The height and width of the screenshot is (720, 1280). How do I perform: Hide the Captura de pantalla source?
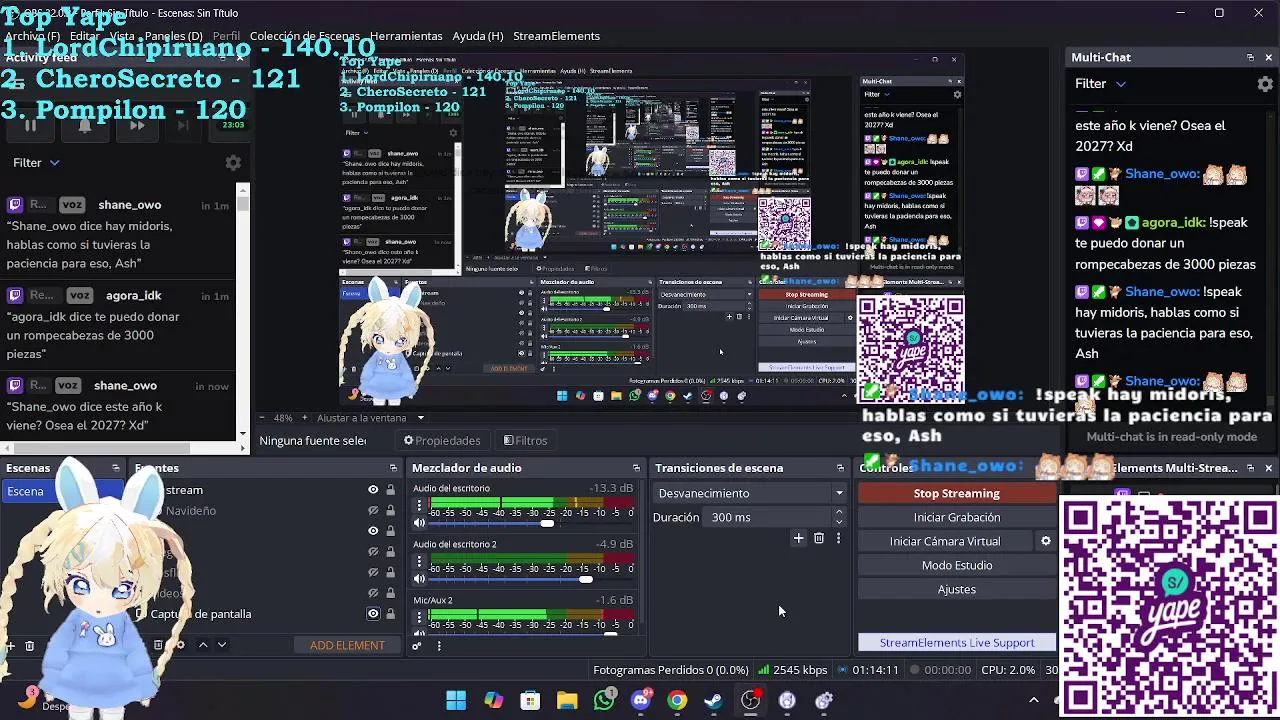point(373,614)
